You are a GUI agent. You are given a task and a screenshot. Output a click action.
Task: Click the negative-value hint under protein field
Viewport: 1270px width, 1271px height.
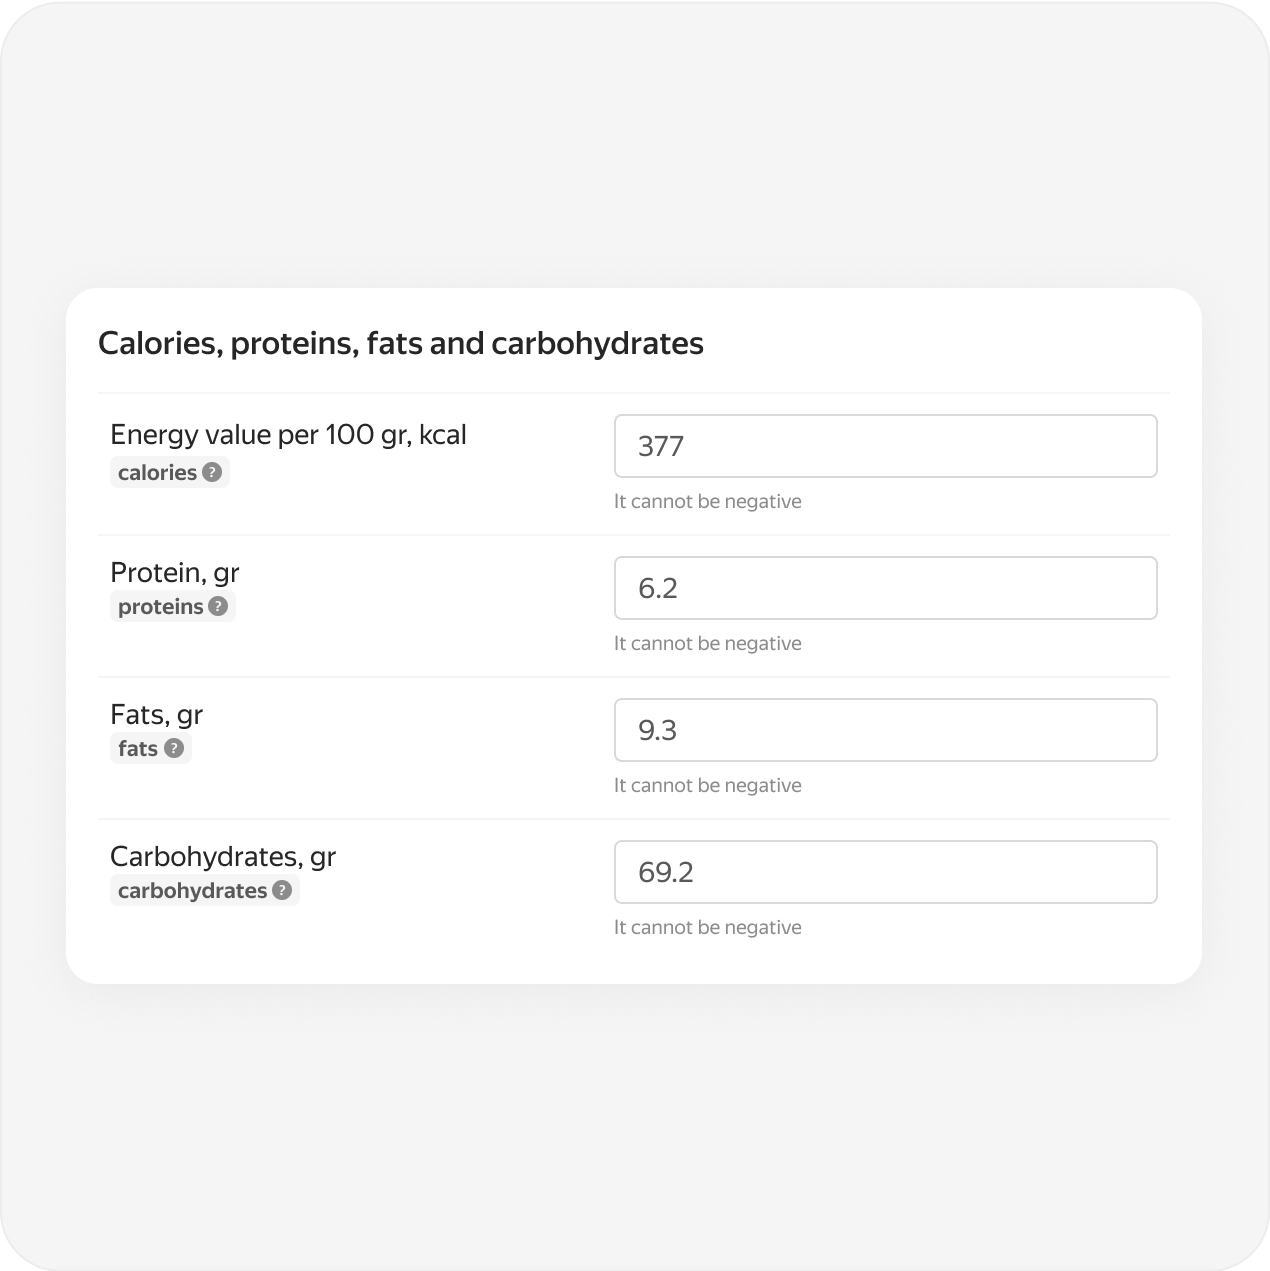coord(708,644)
